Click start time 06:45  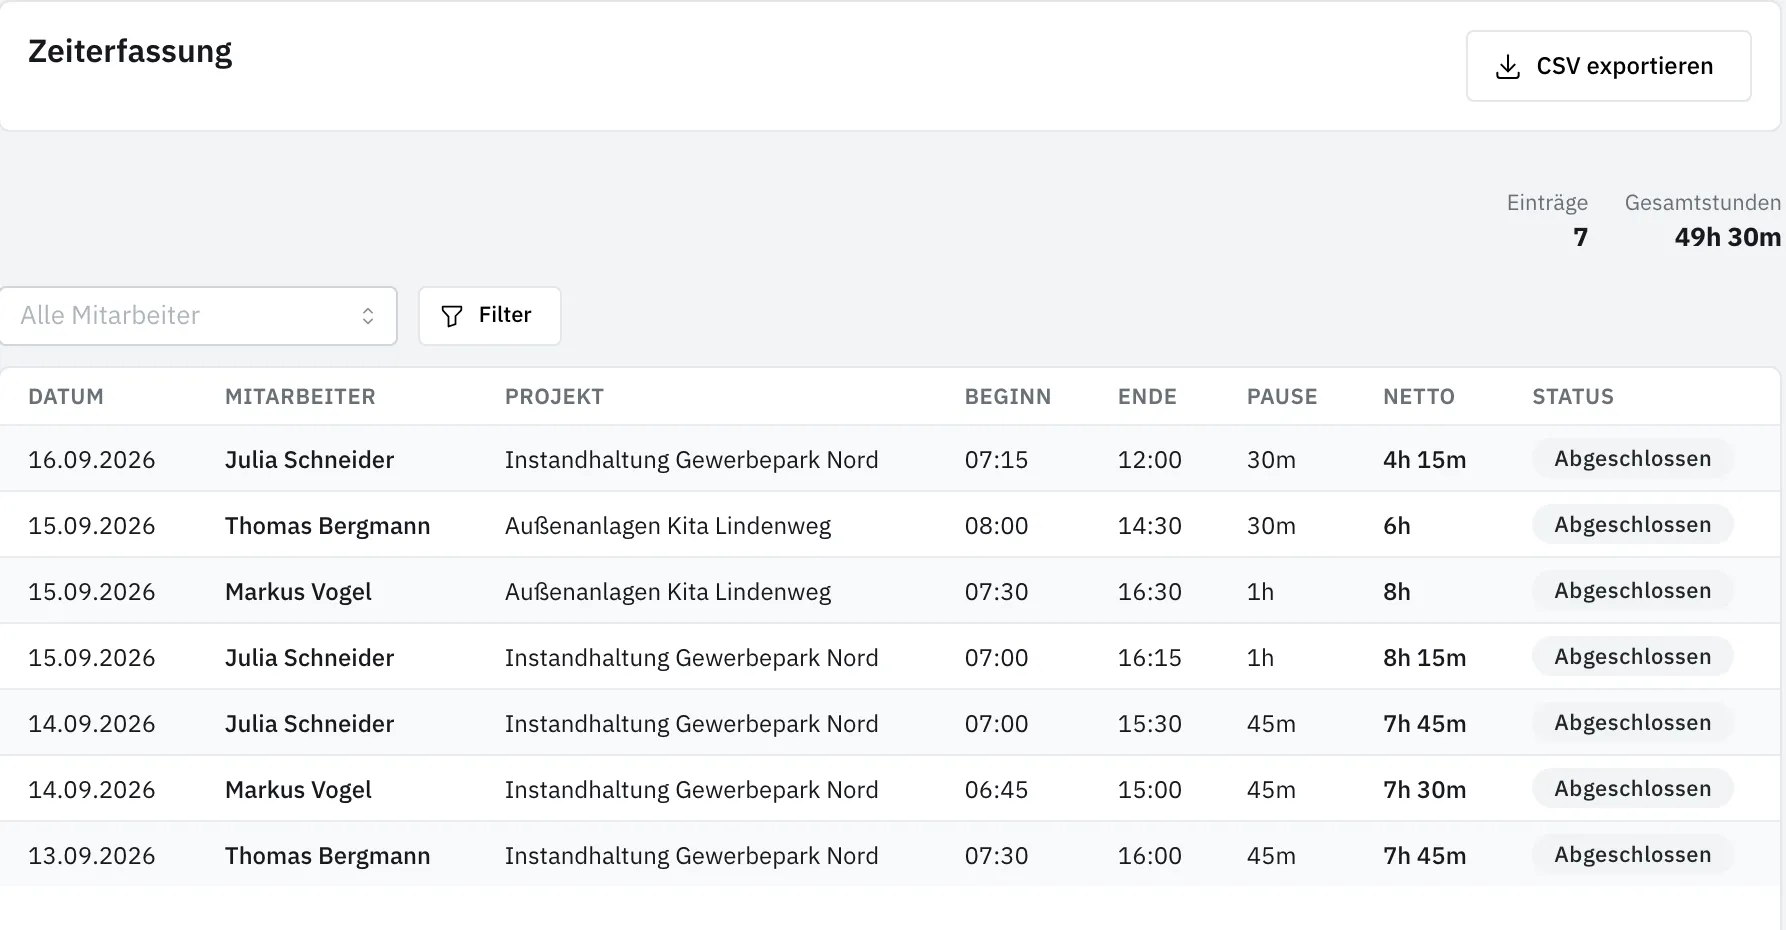click(x=996, y=790)
